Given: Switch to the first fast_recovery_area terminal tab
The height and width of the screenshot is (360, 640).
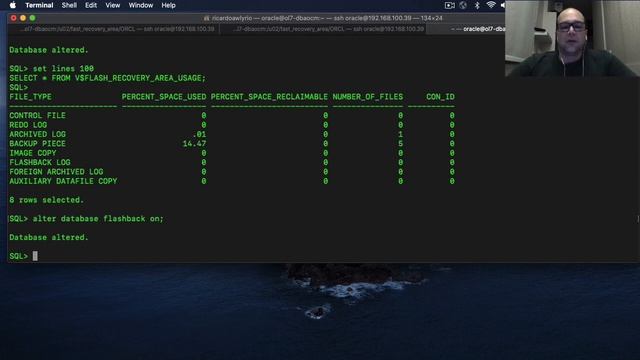Looking at the screenshot, I should click(x=113, y=29).
